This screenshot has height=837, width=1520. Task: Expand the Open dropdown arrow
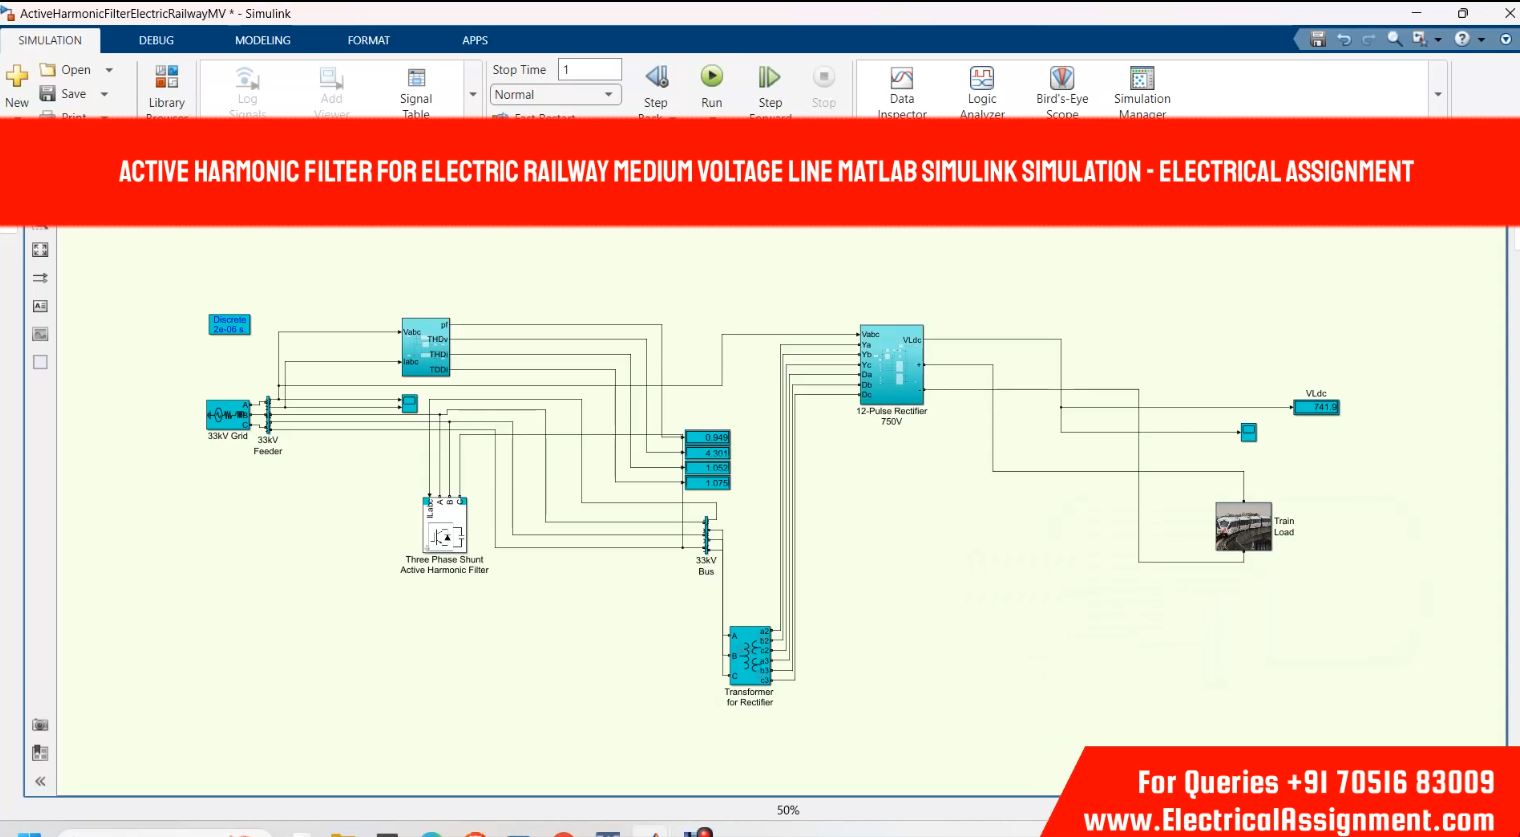tap(109, 70)
